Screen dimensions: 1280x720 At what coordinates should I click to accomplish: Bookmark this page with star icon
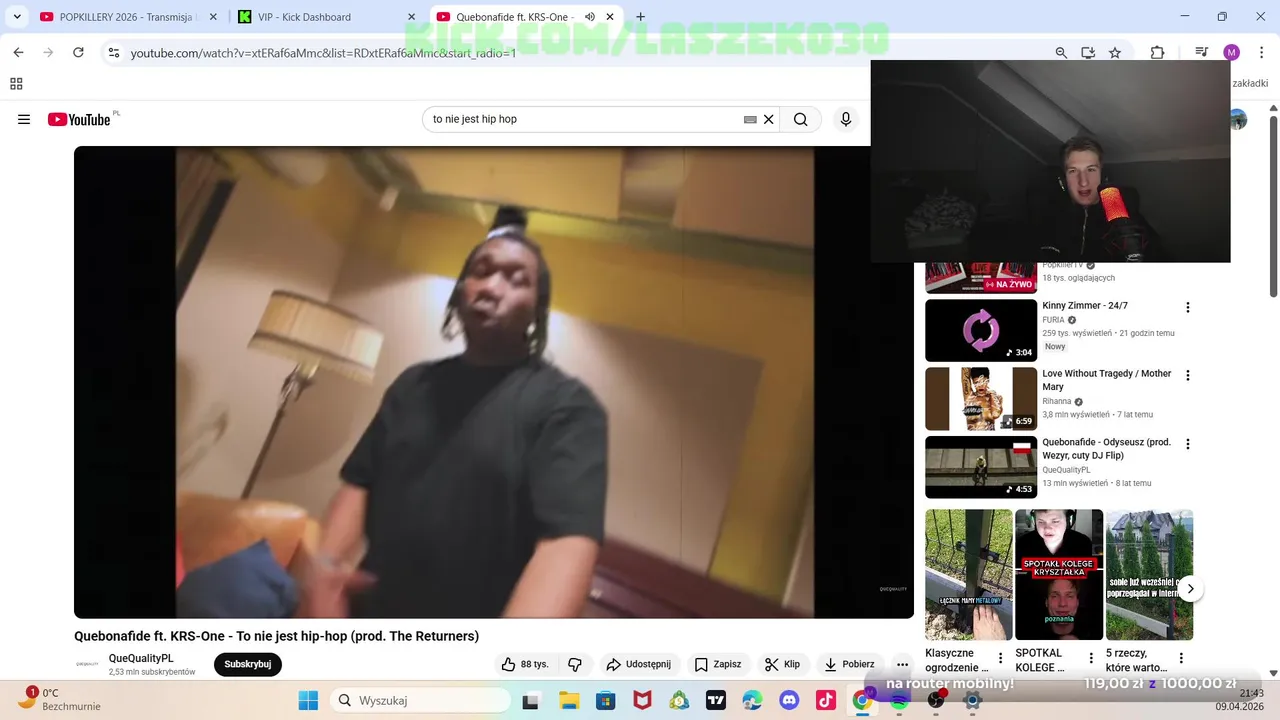(1115, 52)
